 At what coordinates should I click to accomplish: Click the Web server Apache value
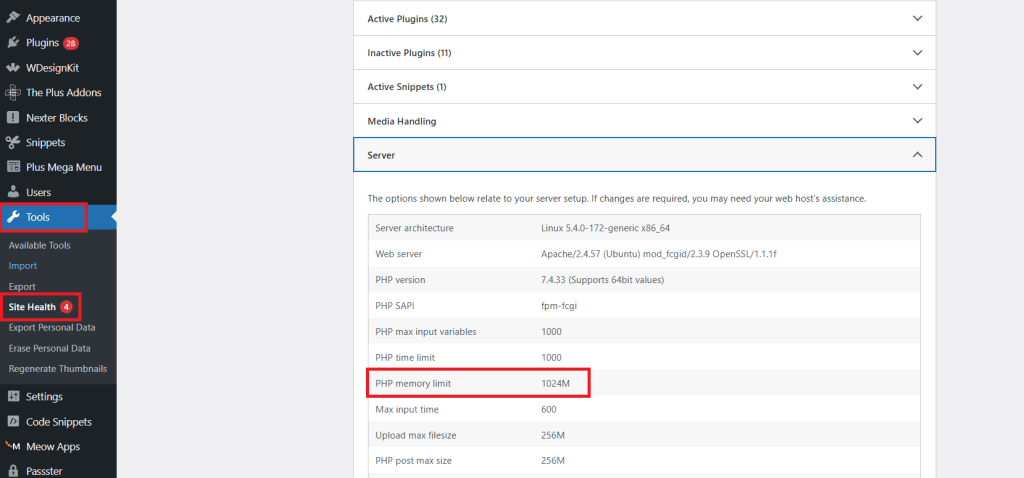coord(658,253)
